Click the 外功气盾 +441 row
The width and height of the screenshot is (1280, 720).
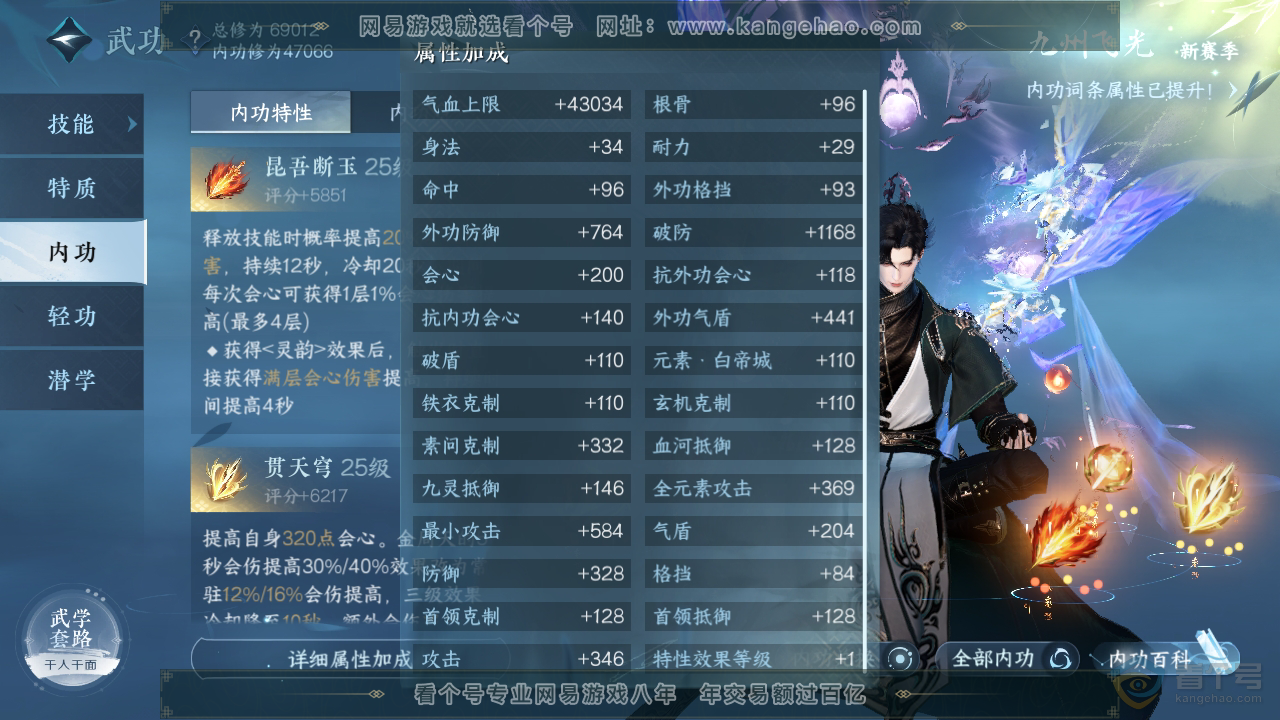754,317
